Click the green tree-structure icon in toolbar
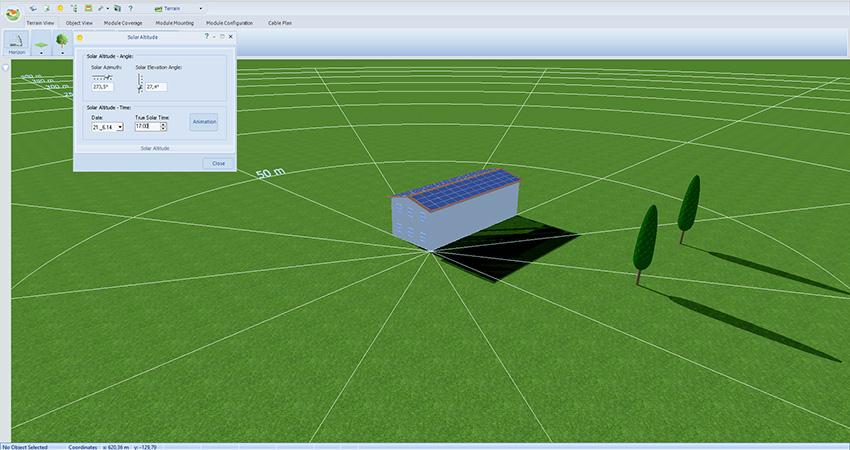 pyautogui.click(x=74, y=9)
